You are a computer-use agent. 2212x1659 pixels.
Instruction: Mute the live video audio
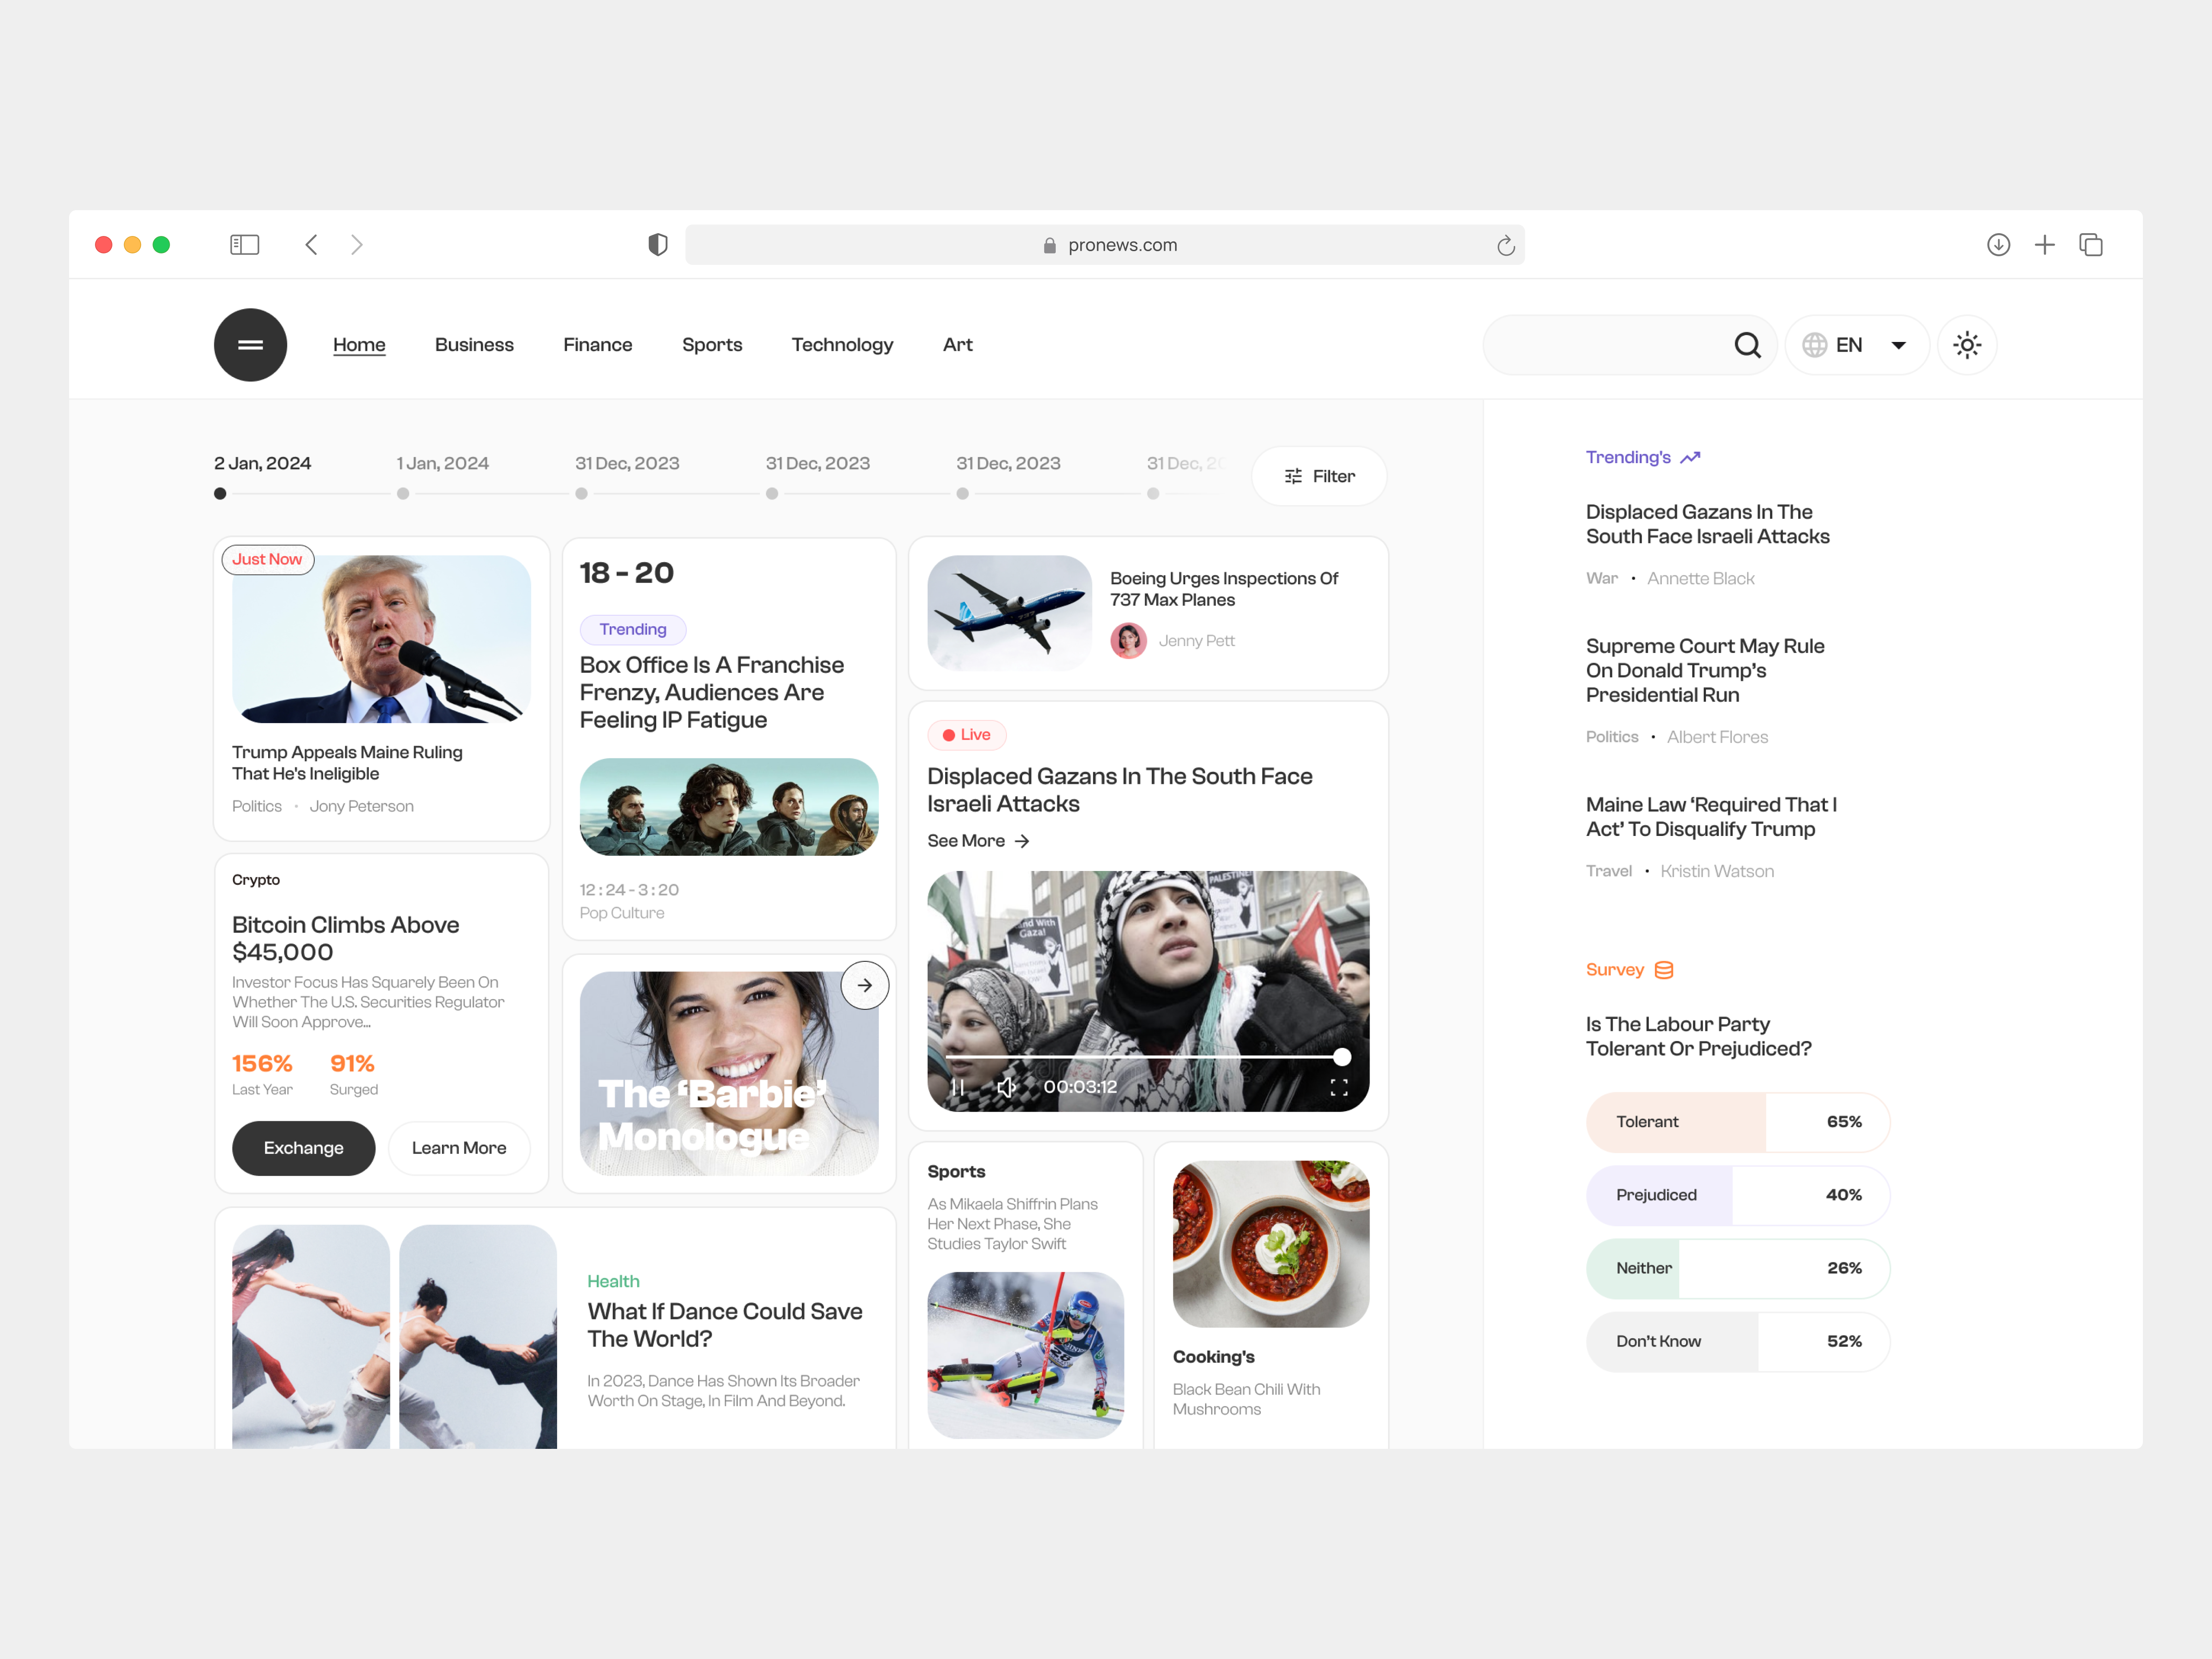(1006, 1086)
